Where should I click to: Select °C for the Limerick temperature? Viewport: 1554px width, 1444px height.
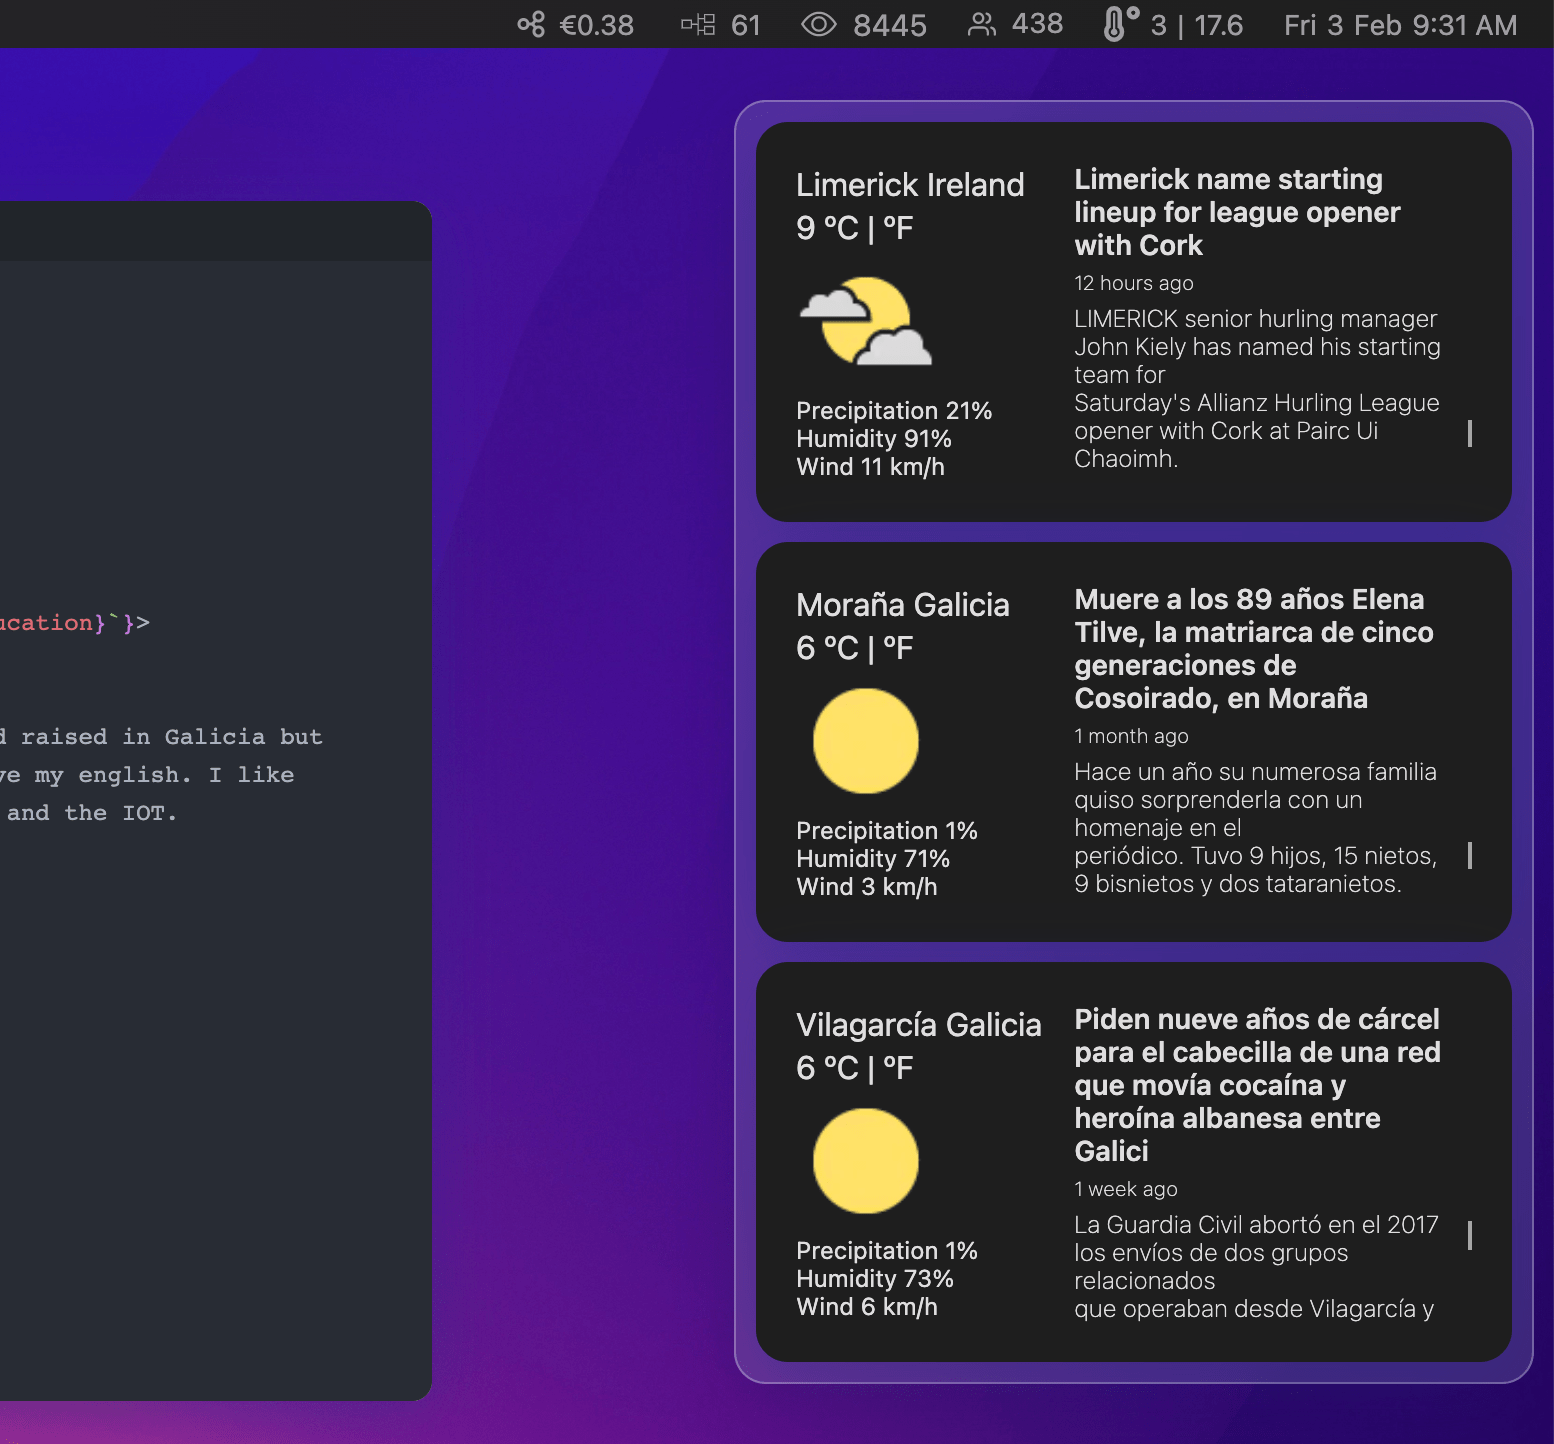pyautogui.click(x=841, y=228)
